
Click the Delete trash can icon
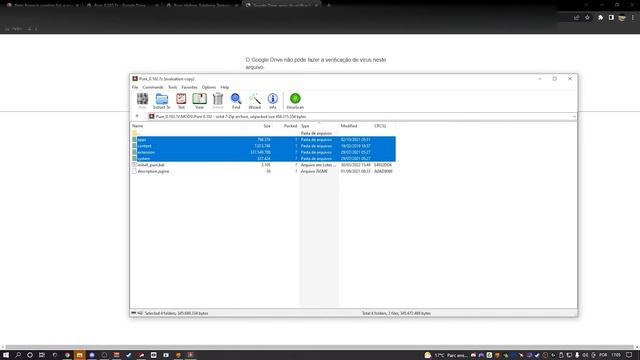[x=218, y=101]
